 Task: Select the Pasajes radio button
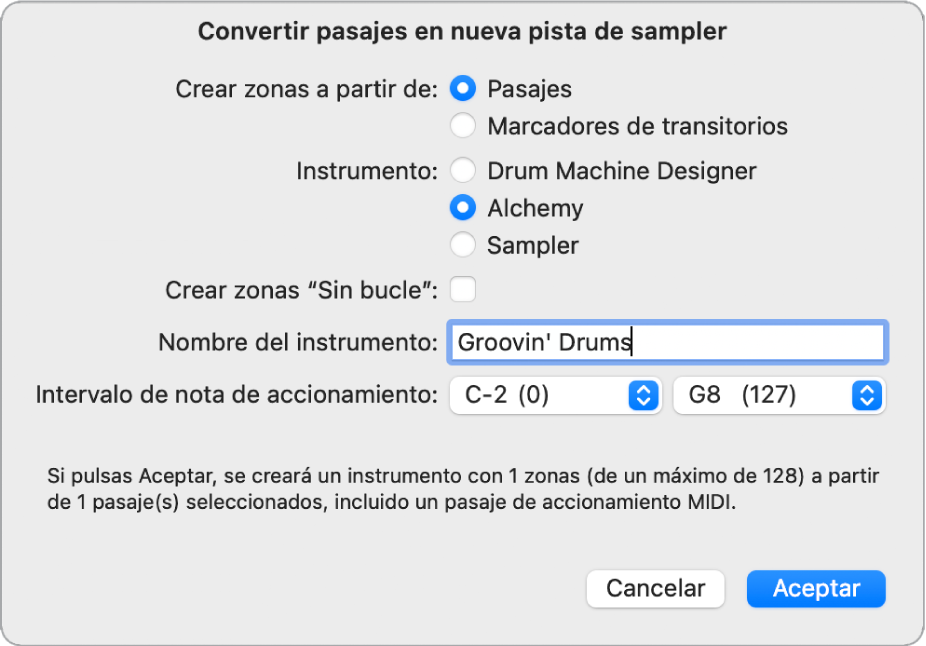click(463, 89)
